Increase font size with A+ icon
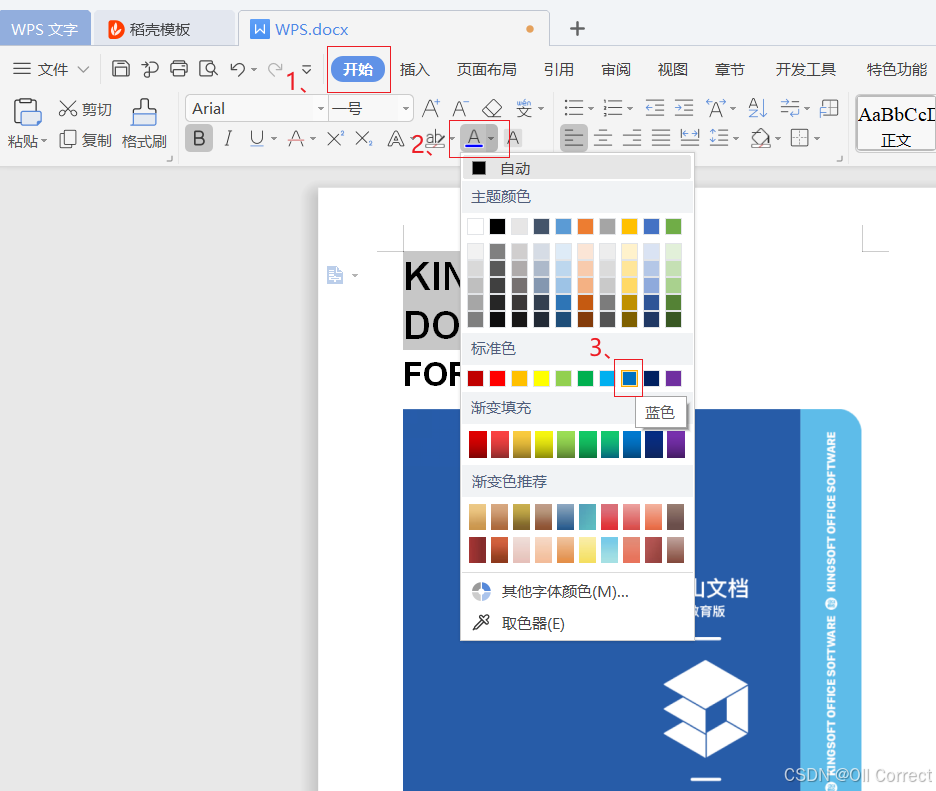The width and height of the screenshot is (936, 791). pyautogui.click(x=430, y=109)
